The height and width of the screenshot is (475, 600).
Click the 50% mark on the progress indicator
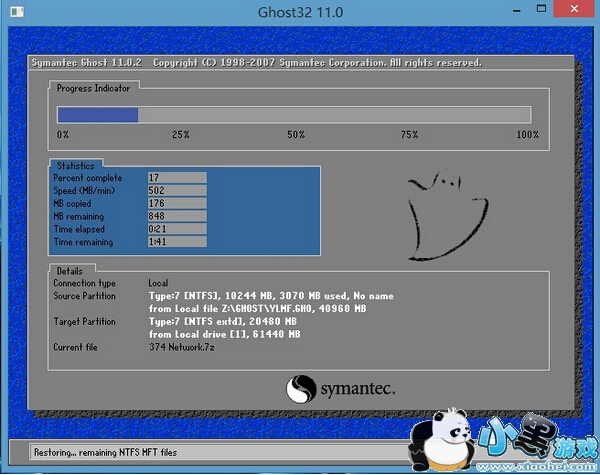coord(296,134)
